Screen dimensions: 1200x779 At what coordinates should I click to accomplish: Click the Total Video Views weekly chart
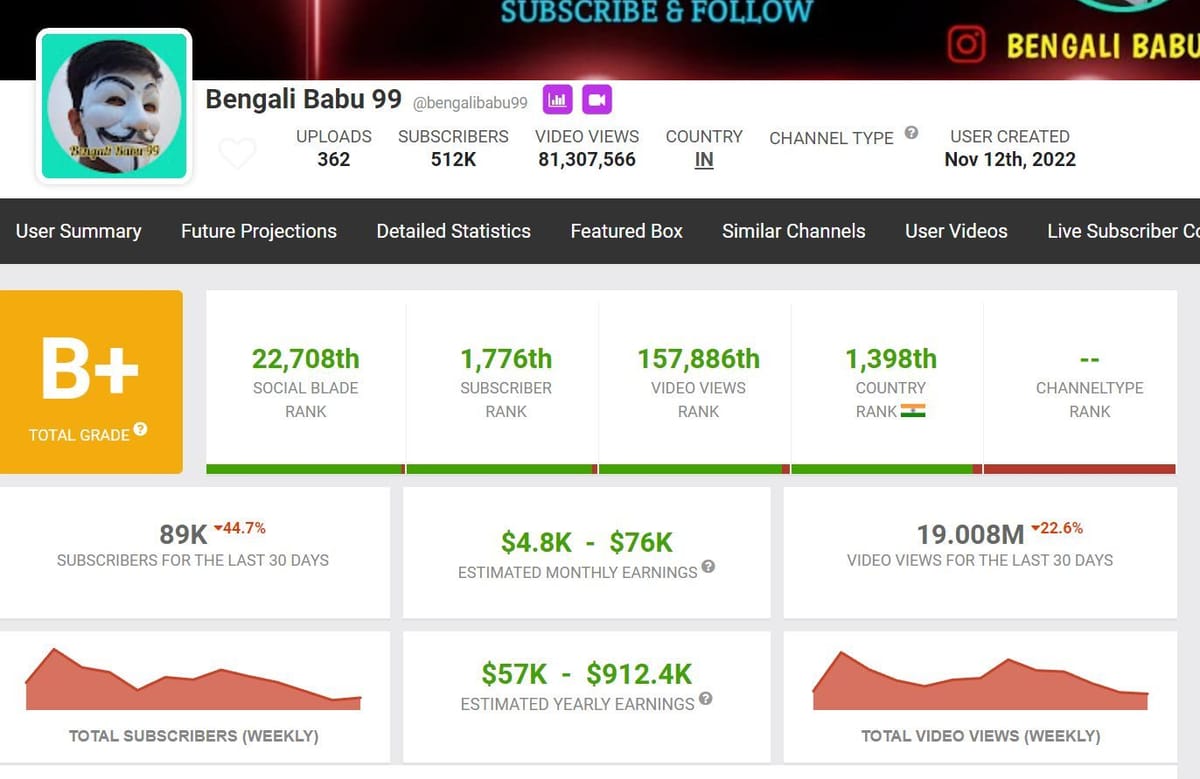pos(980,682)
